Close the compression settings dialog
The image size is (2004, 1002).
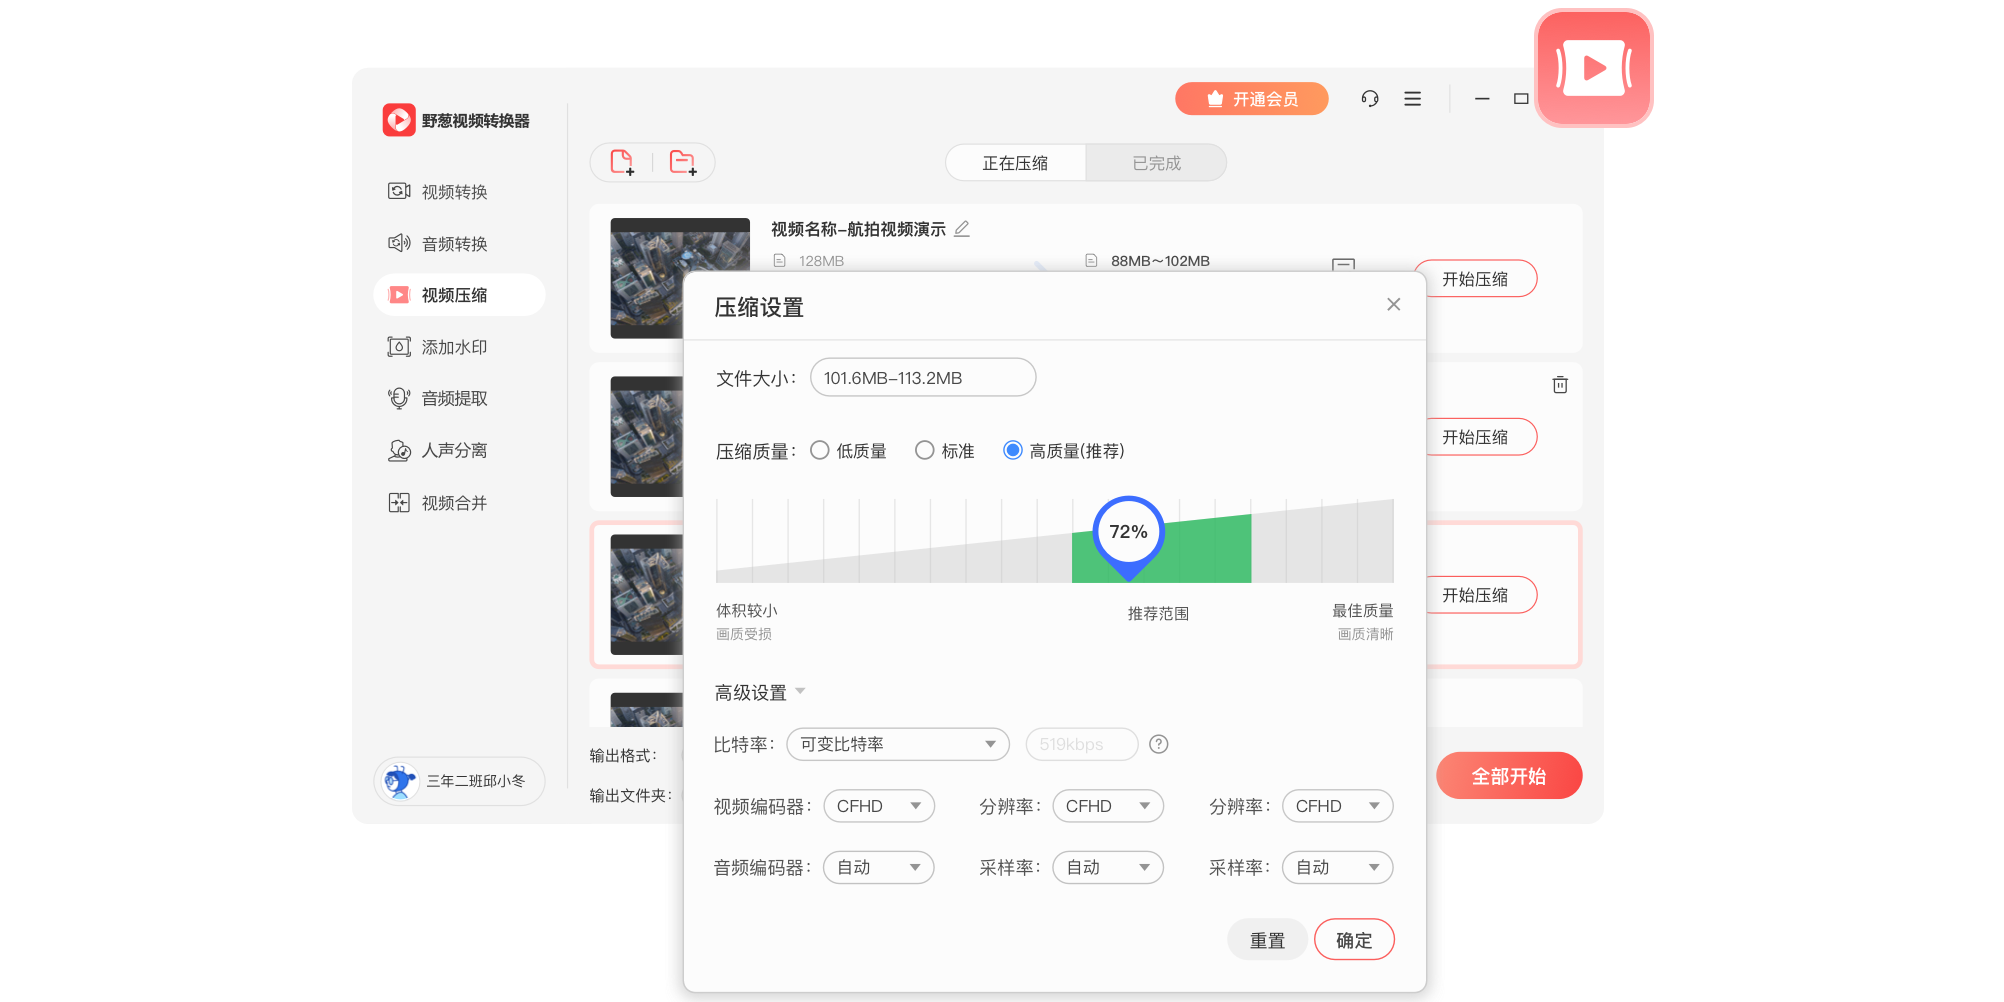1393,305
